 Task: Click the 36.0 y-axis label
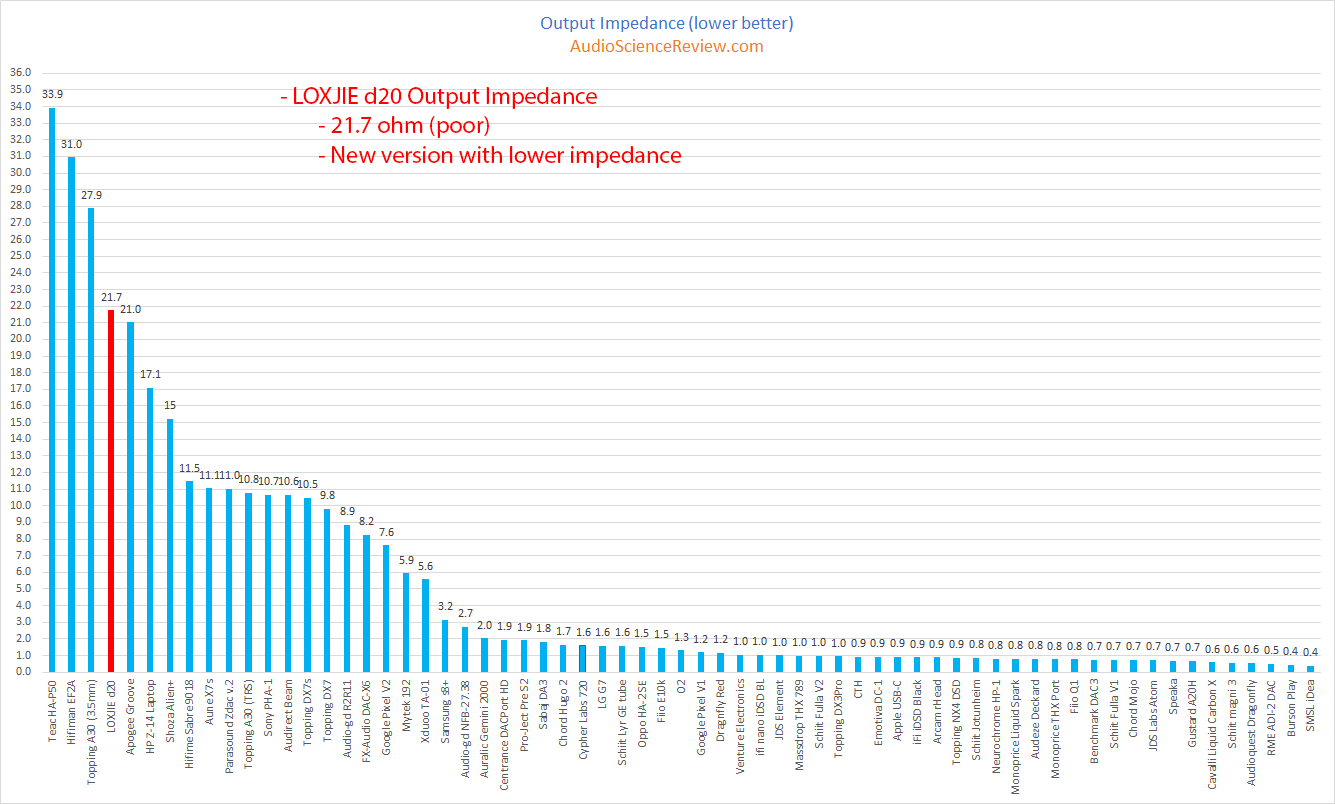21,73
